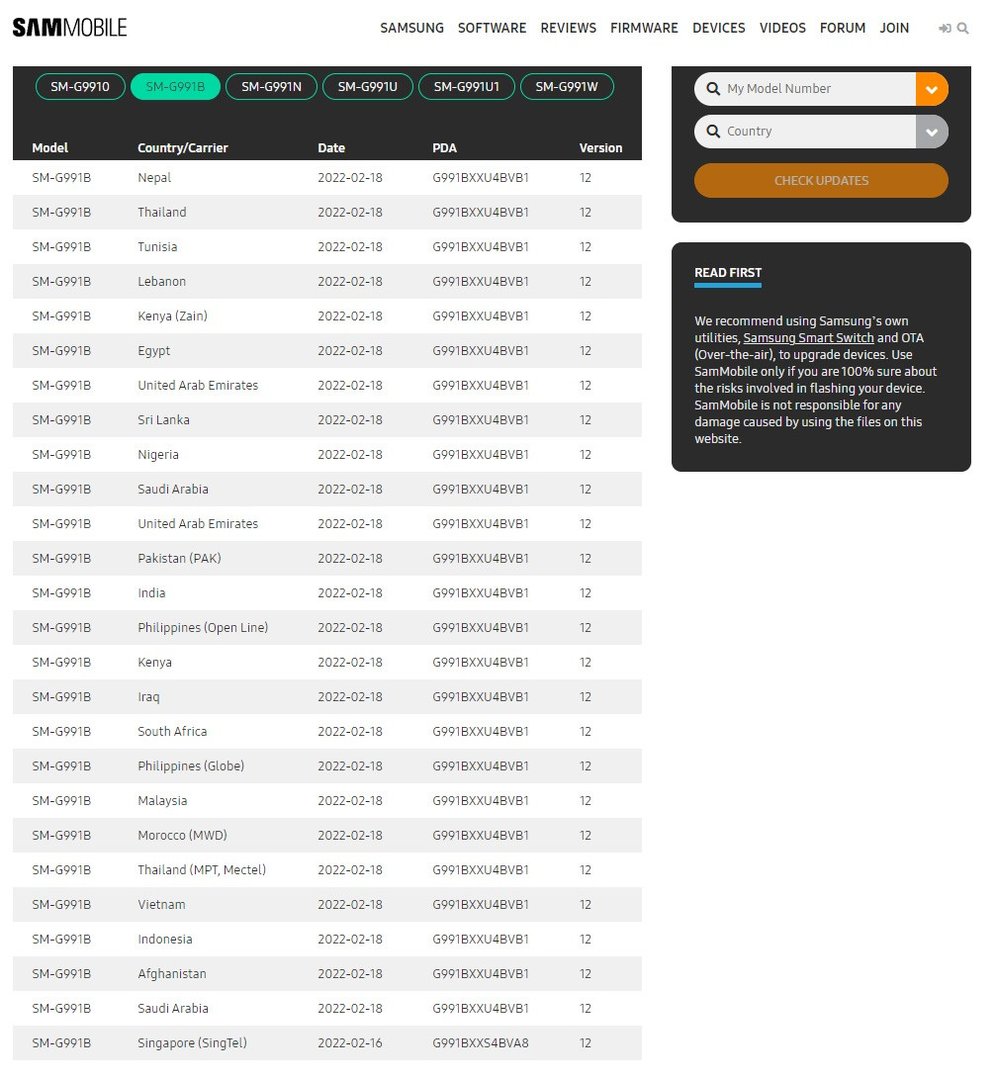This screenshot has height=1080, width=995.
Task: Open the Philippines (Globe) row
Action: tap(327, 766)
